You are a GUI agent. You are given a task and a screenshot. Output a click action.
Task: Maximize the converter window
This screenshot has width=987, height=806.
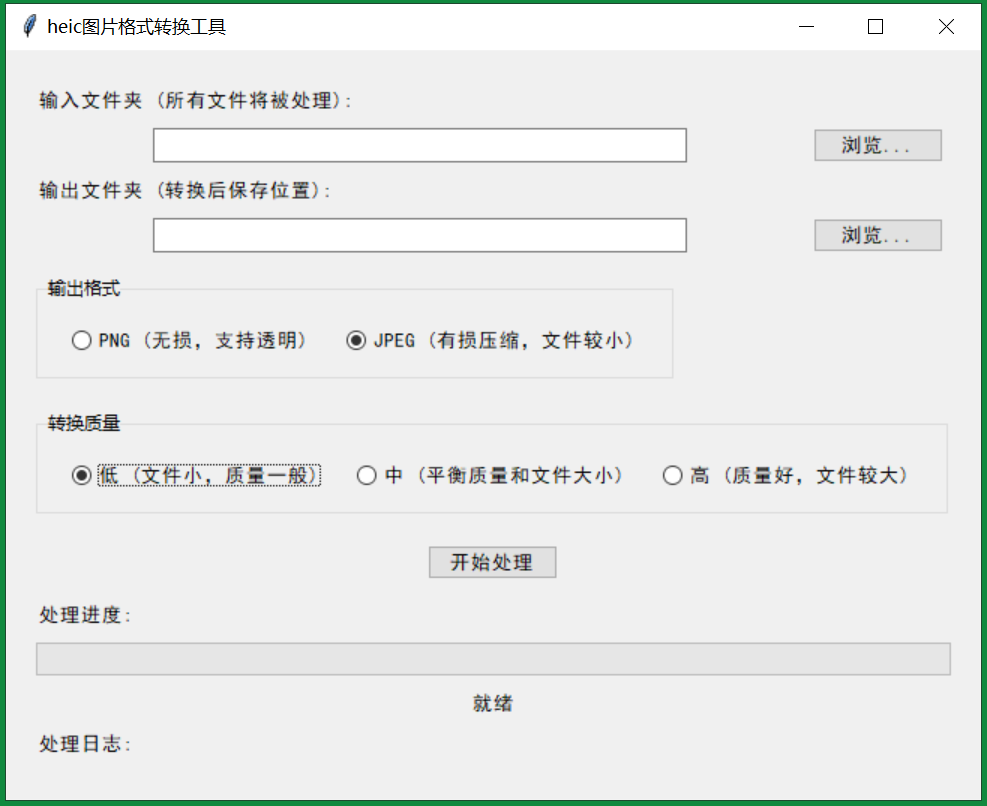point(875,26)
